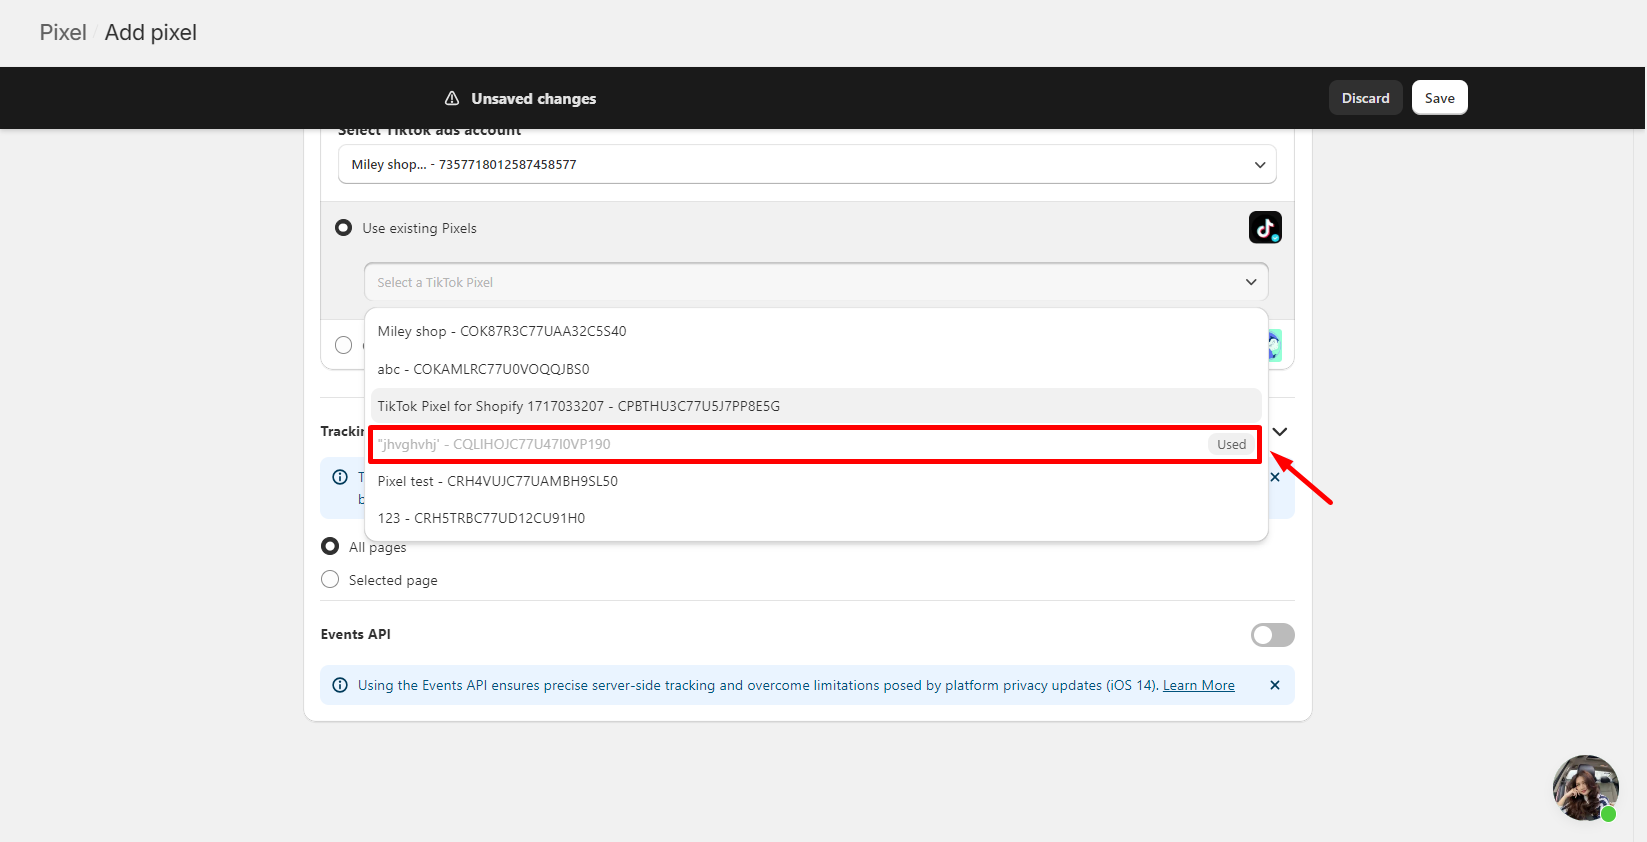Image resolution: width=1647 pixels, height=842 pixels.
Task: Save the pixel changes
Action: 1439,98
